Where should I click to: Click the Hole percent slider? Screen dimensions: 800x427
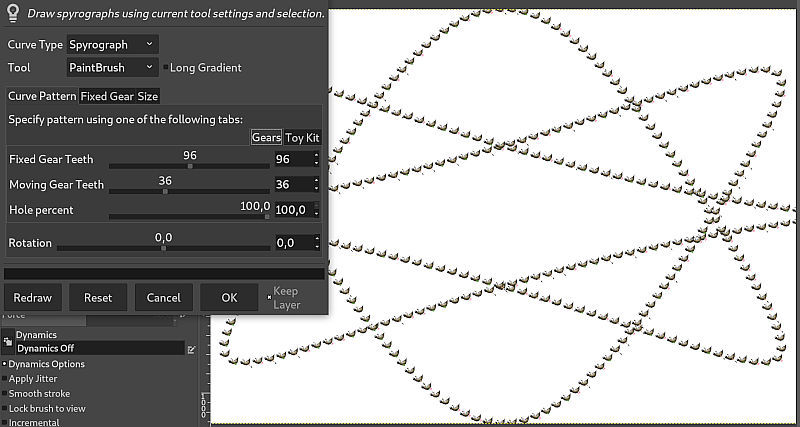click(189, 216)
